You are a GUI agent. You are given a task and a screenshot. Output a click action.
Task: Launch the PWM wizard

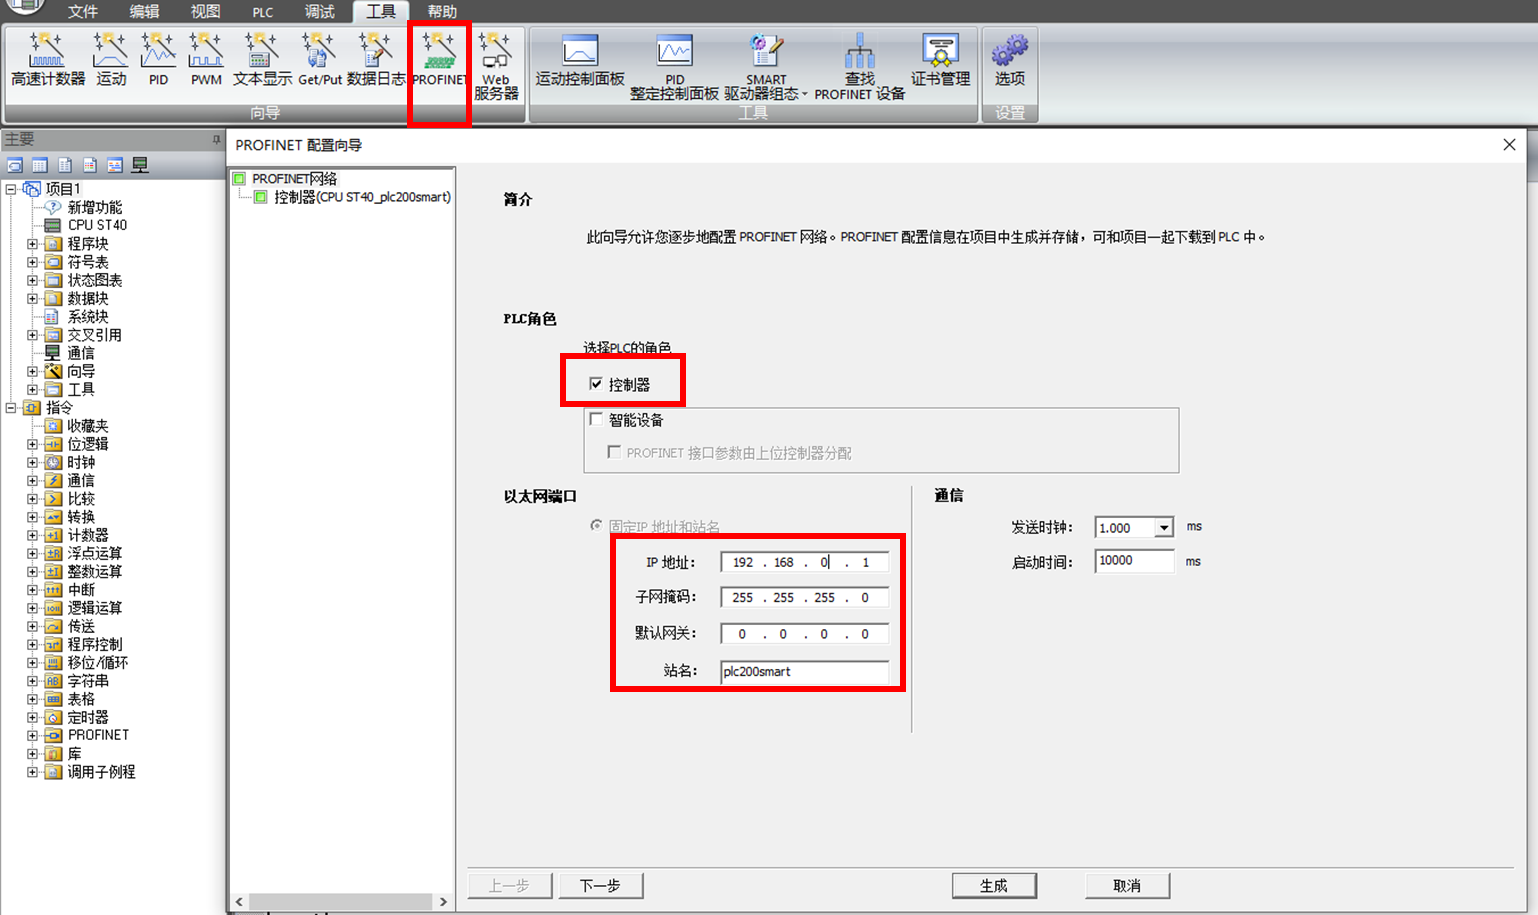click(206, 59)
